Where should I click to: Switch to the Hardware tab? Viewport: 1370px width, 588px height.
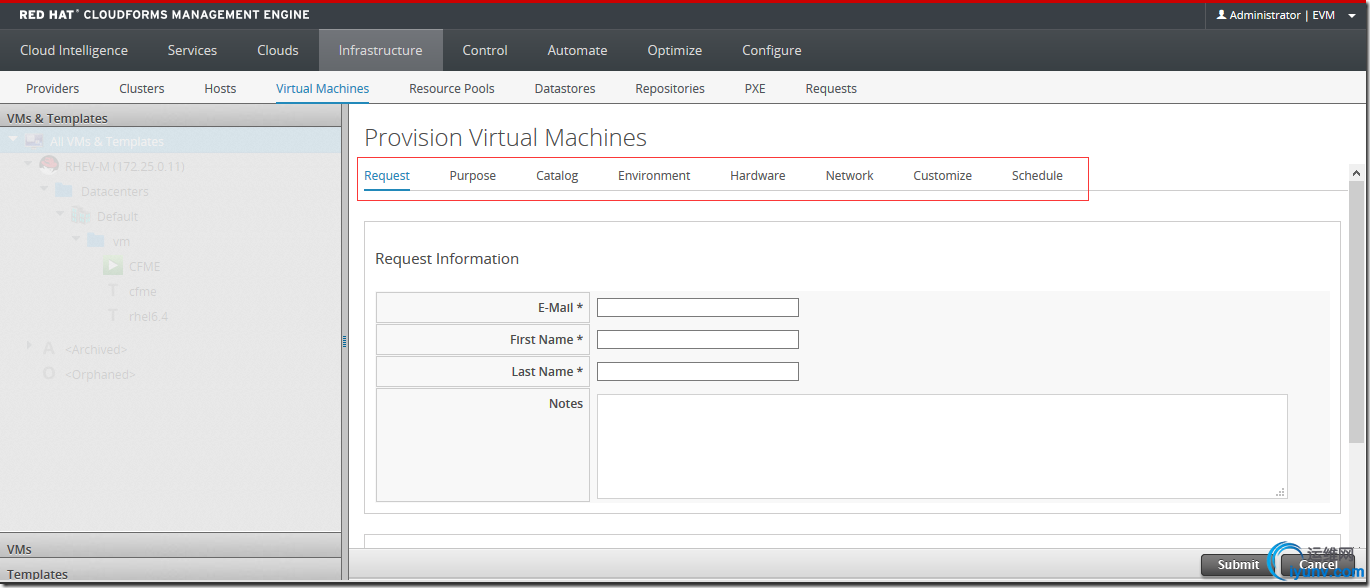[757, 176]
